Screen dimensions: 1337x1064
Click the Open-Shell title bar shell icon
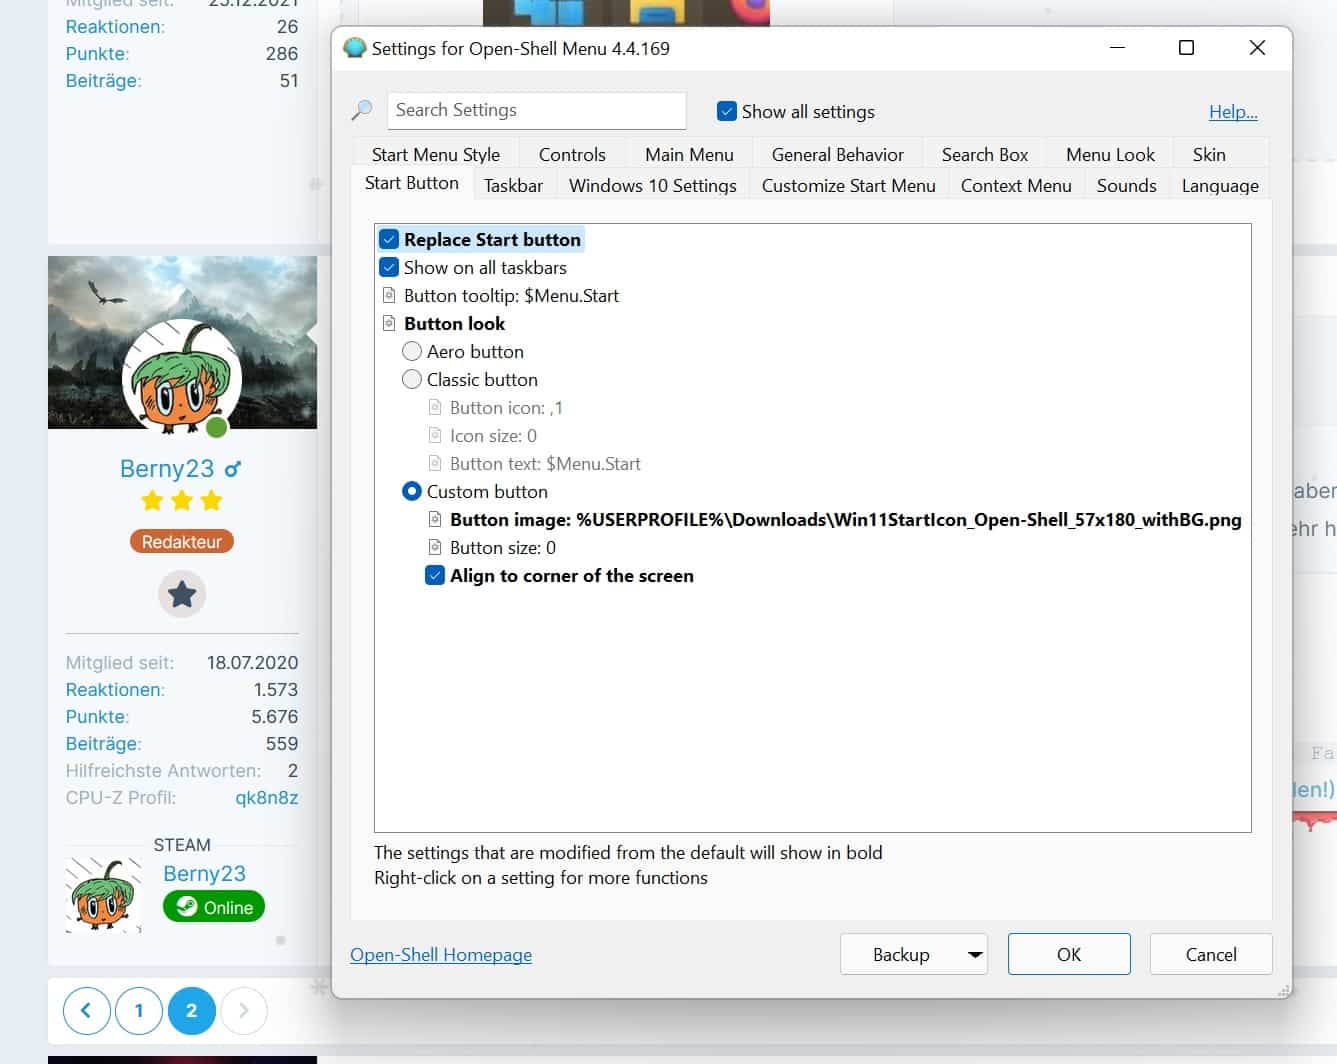click(355, 48)
